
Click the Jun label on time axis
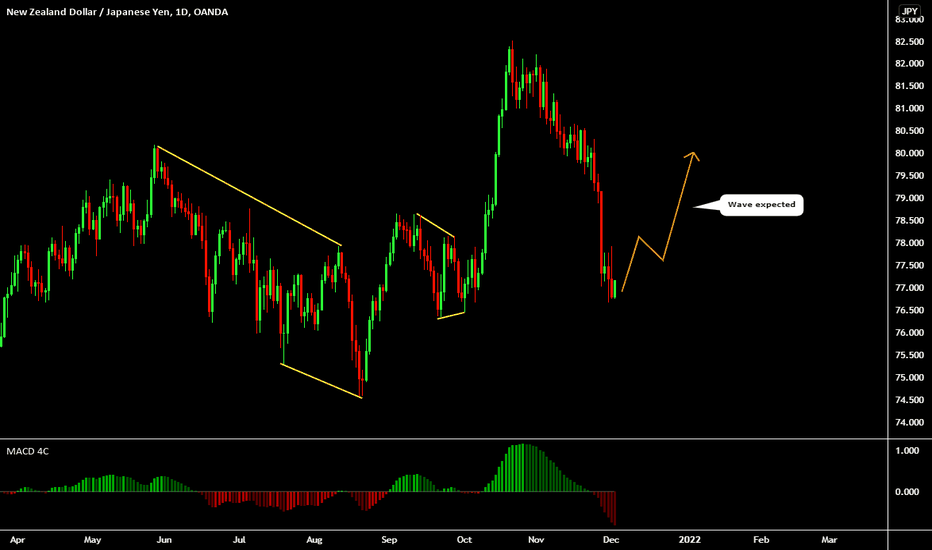[164, 540]
